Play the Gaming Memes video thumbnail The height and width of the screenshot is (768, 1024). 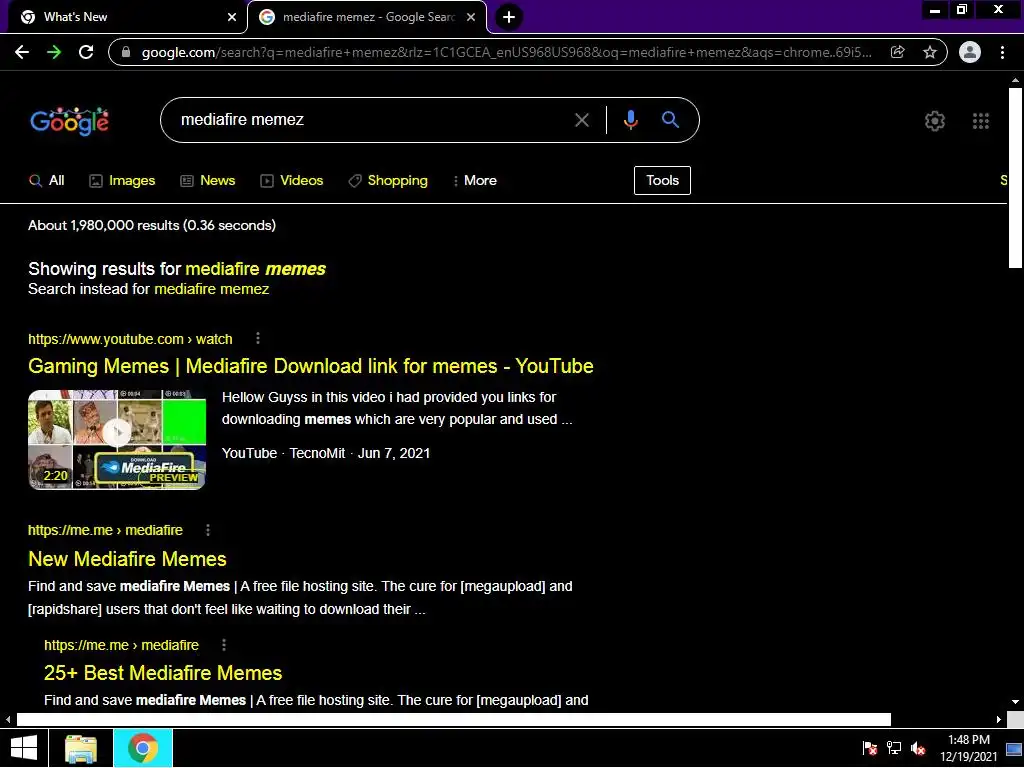point(117,440)
